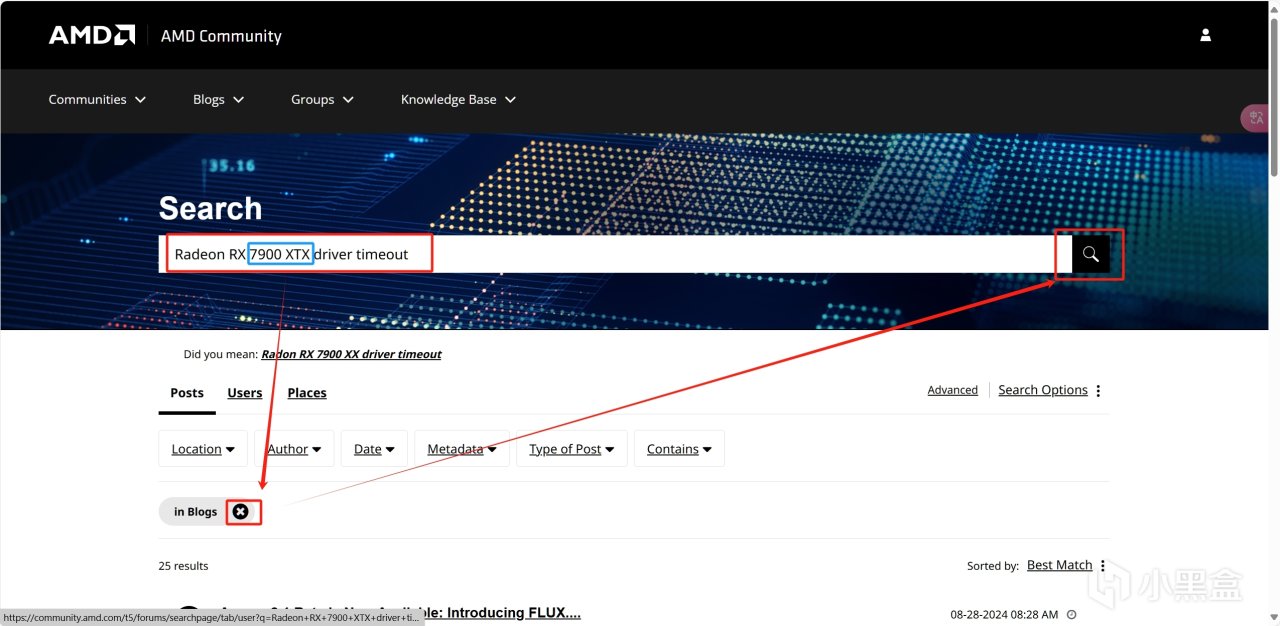Open the sort options kebab icon

1103,566
